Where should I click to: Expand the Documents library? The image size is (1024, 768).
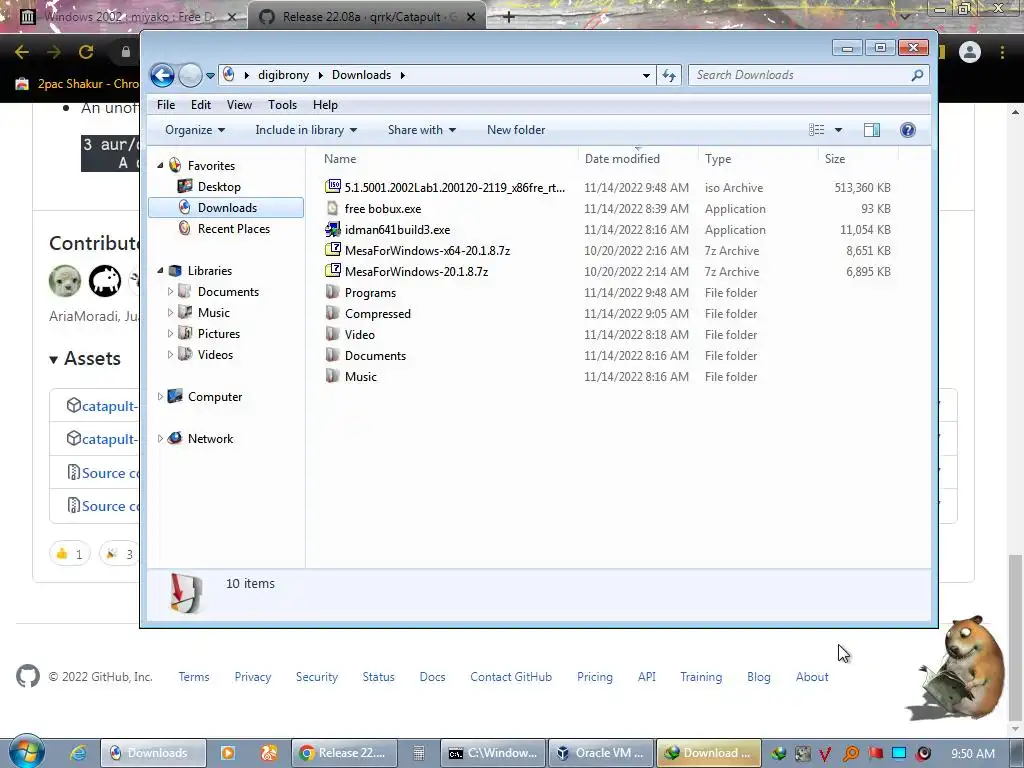[x=170, y=291]
